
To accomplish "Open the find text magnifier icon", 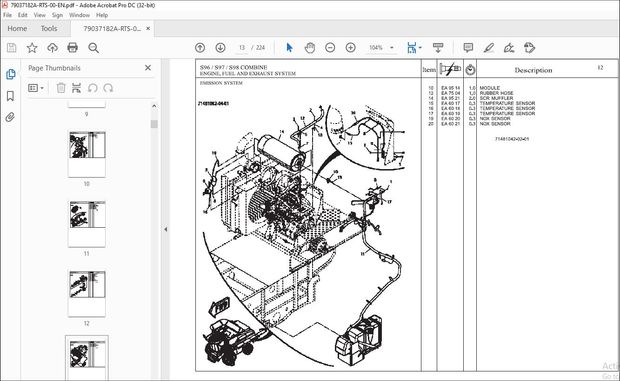I will pyautogui.click(x=93, y=48).
